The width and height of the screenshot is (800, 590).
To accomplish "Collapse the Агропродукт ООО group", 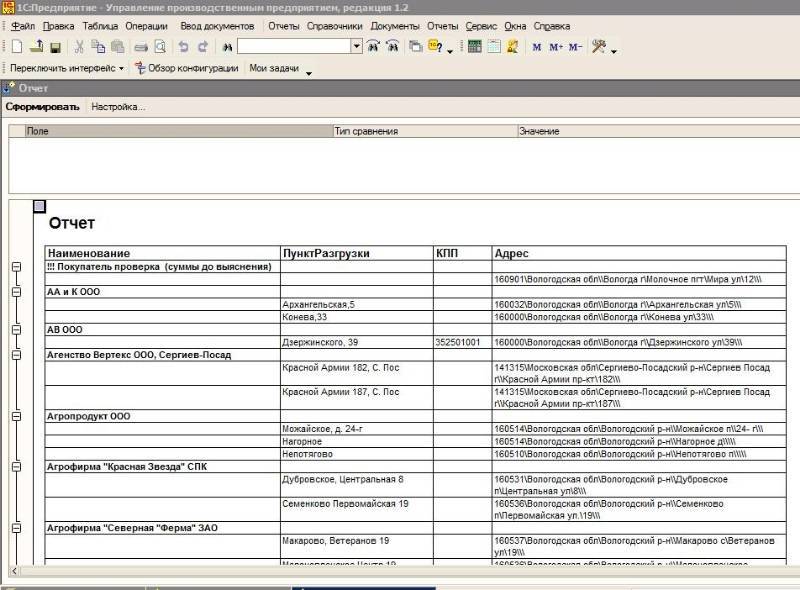I will (16, 415).
